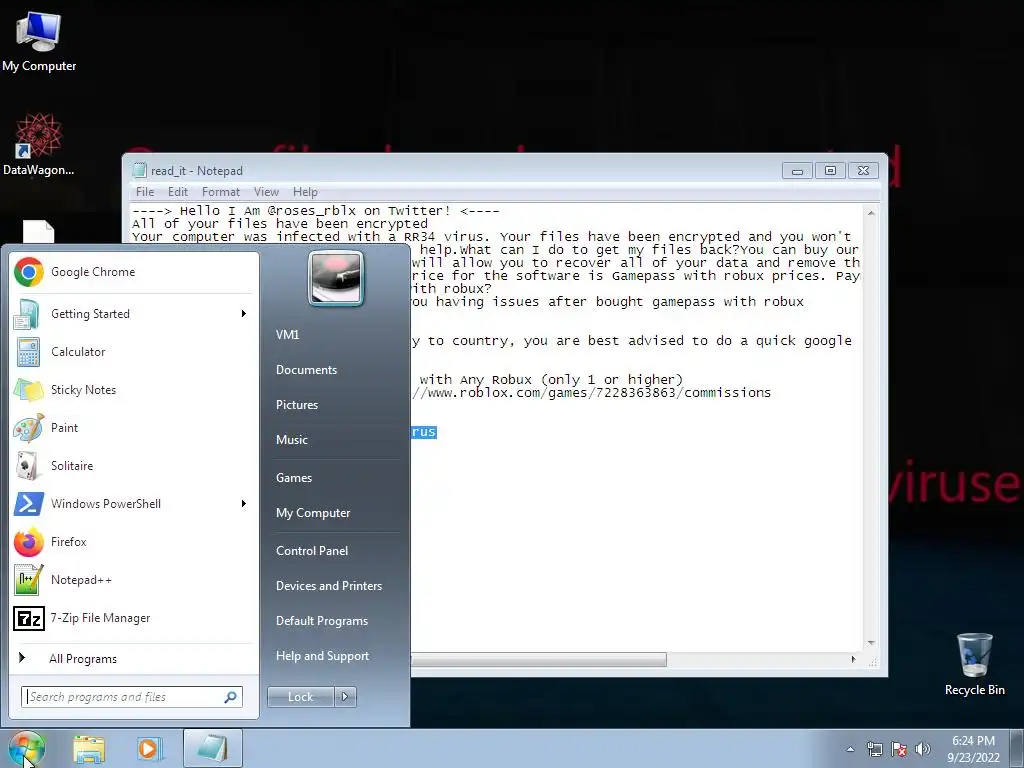
Task: Open Music library
Action: 291,440
